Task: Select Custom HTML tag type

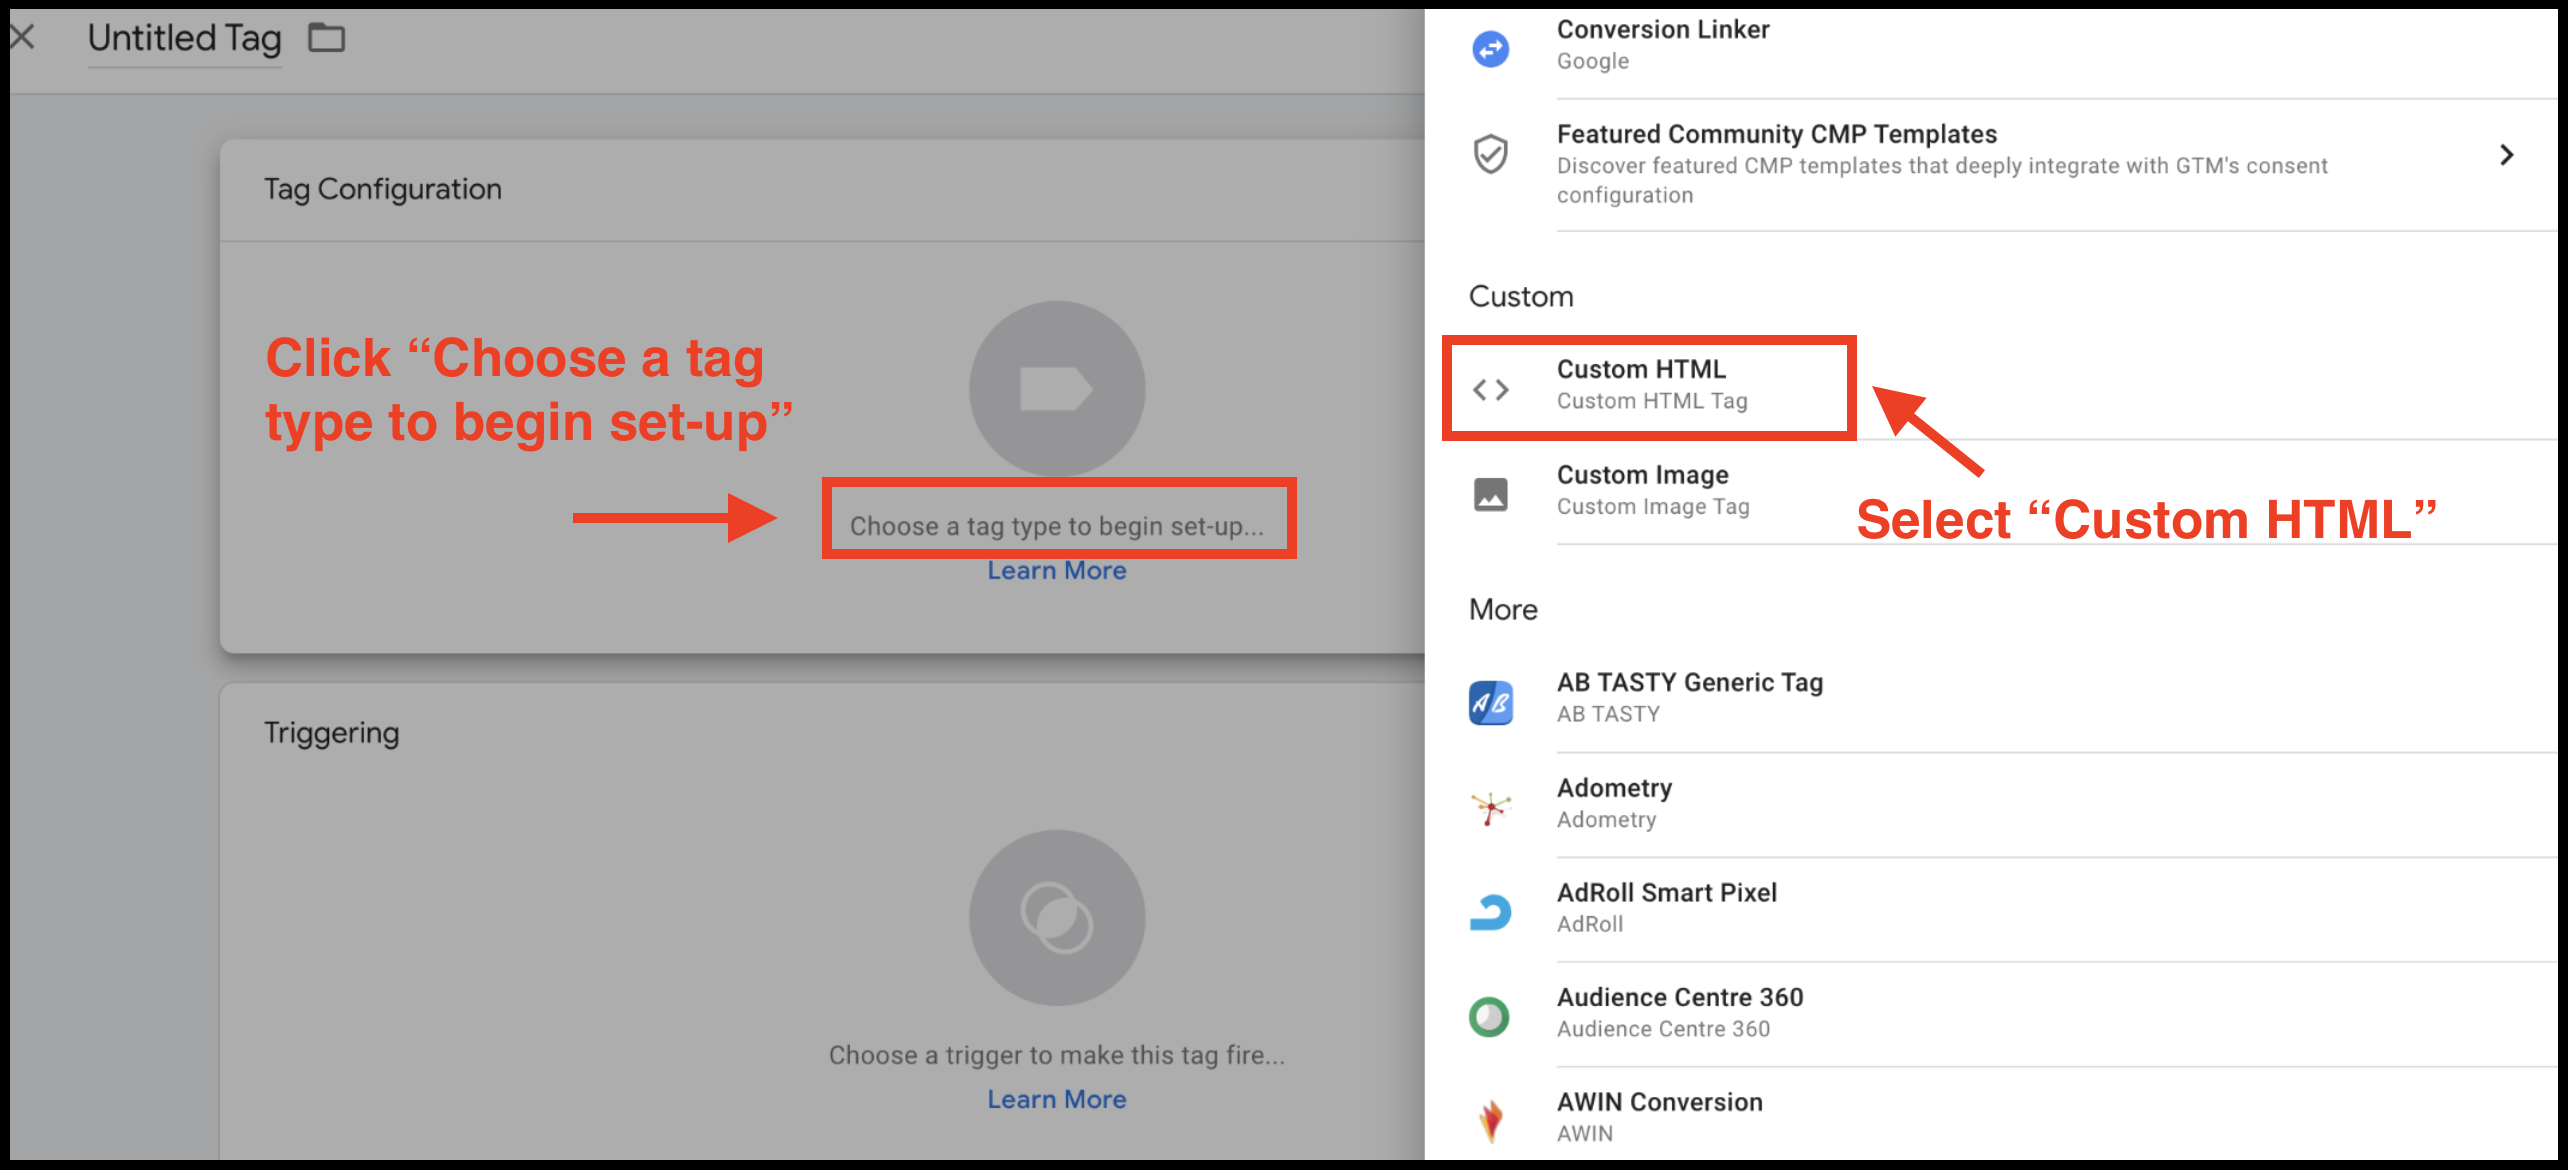Action: coord(1641,385)
